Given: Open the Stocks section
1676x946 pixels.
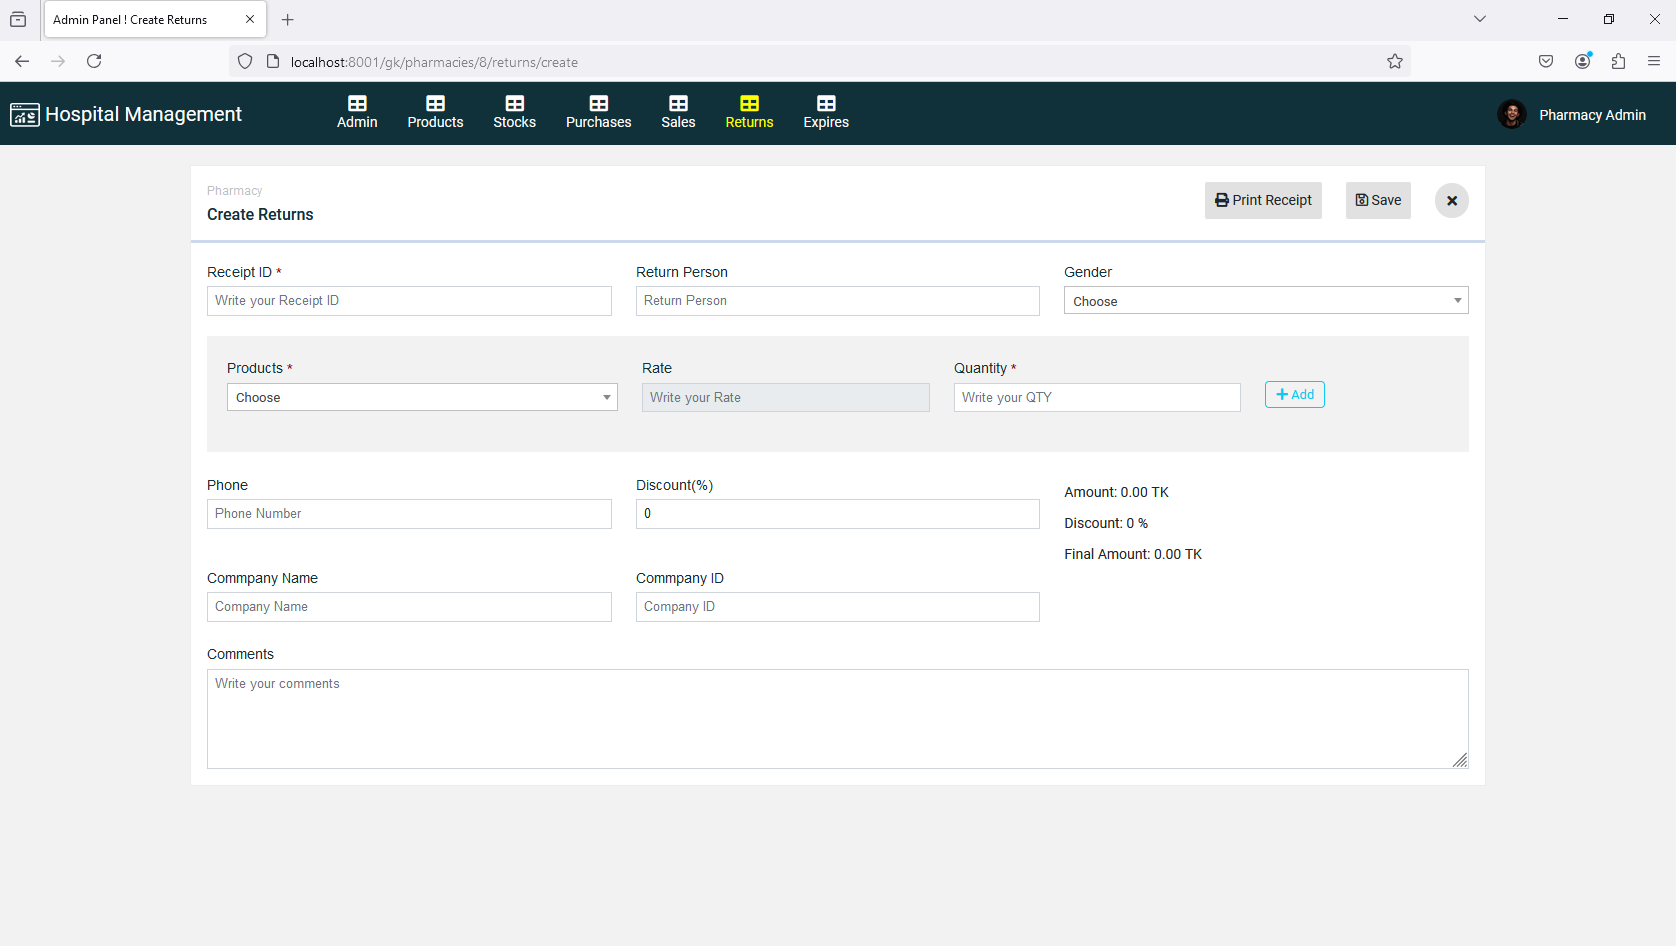Looking at the screenshot, I should (x=514, y=113).
